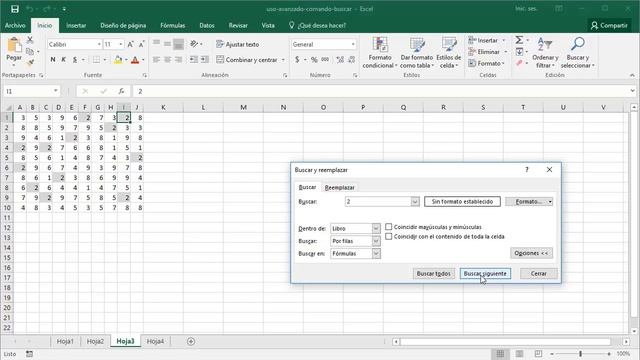The width and height of the screenshot is (640, 360).
Task: Add a new sheet with plus icon
Action: (191, 341)
